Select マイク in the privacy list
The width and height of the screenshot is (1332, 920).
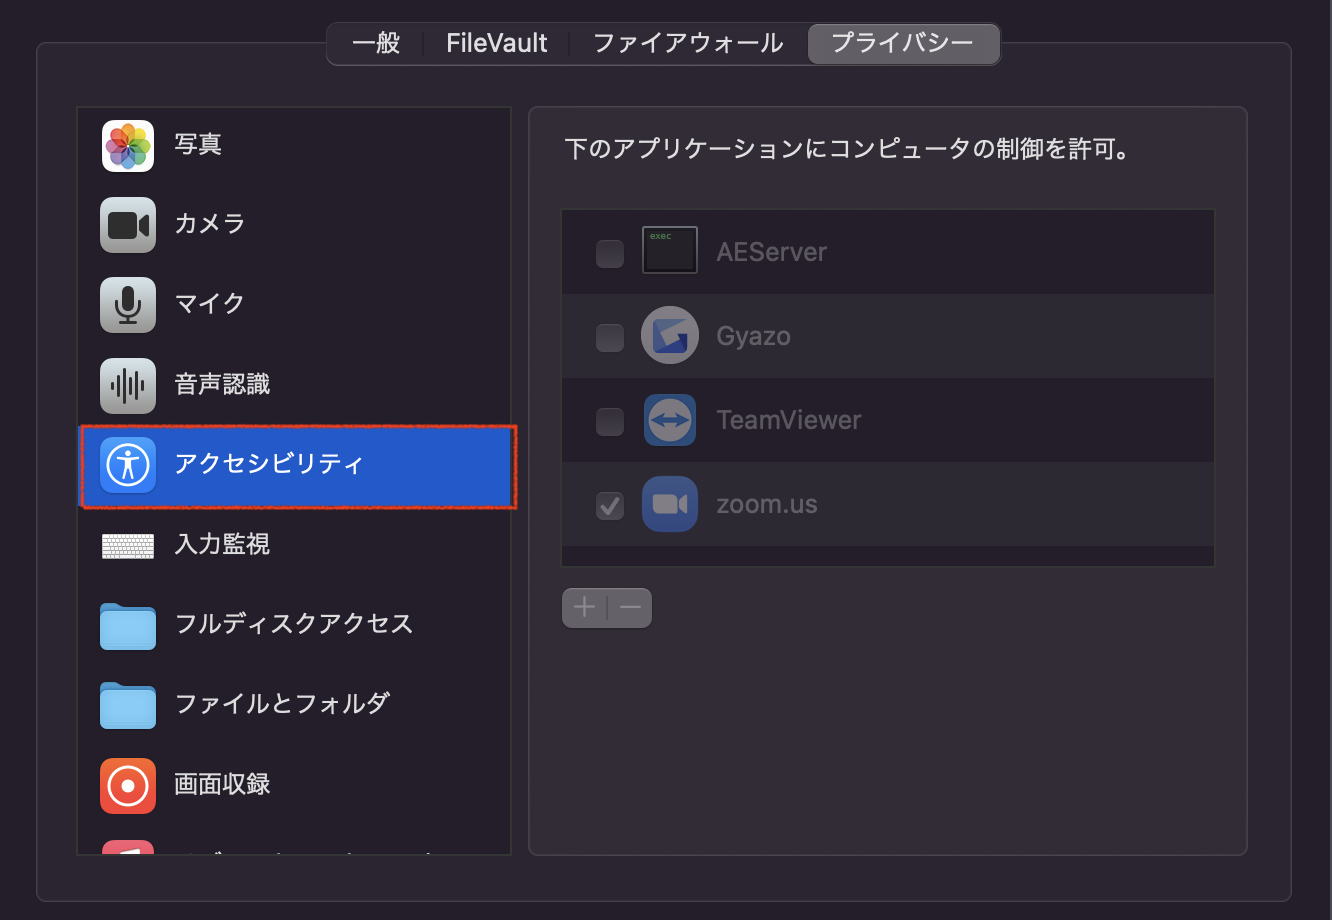click(x=210, y=304)
